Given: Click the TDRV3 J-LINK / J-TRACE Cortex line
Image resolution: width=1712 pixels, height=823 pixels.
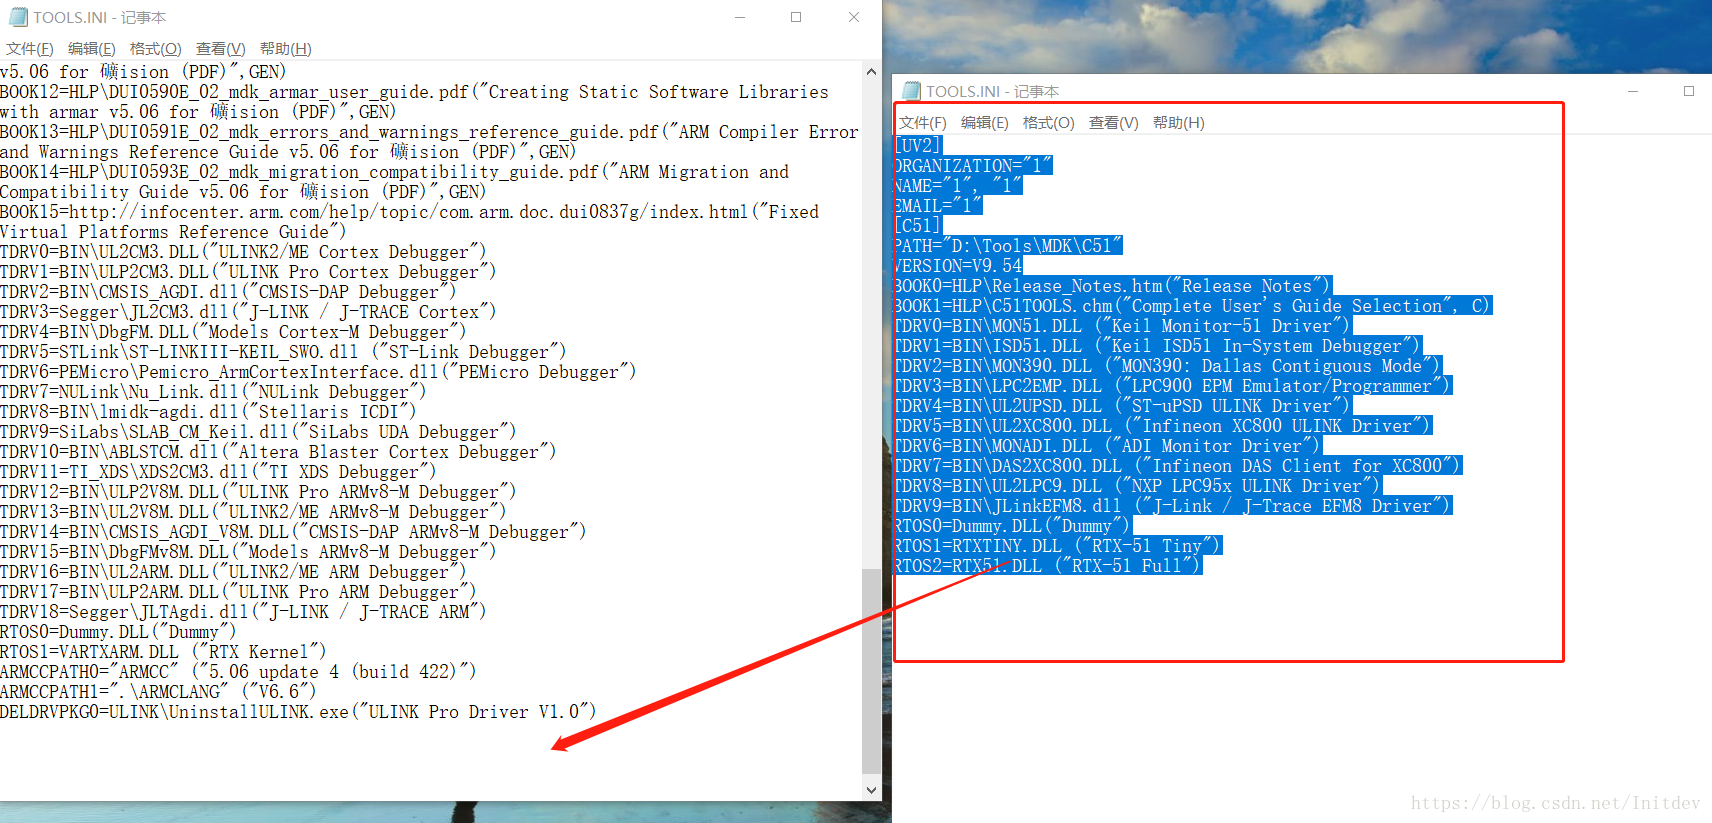Looking at the screenshot, I should [x=248, y=312].
